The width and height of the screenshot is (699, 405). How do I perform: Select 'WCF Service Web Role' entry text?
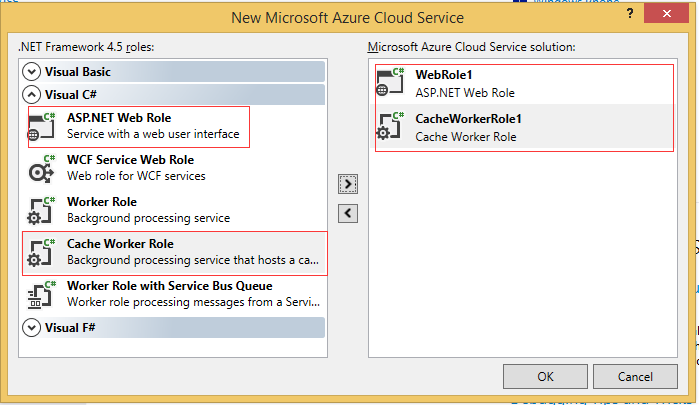point(131,160)
